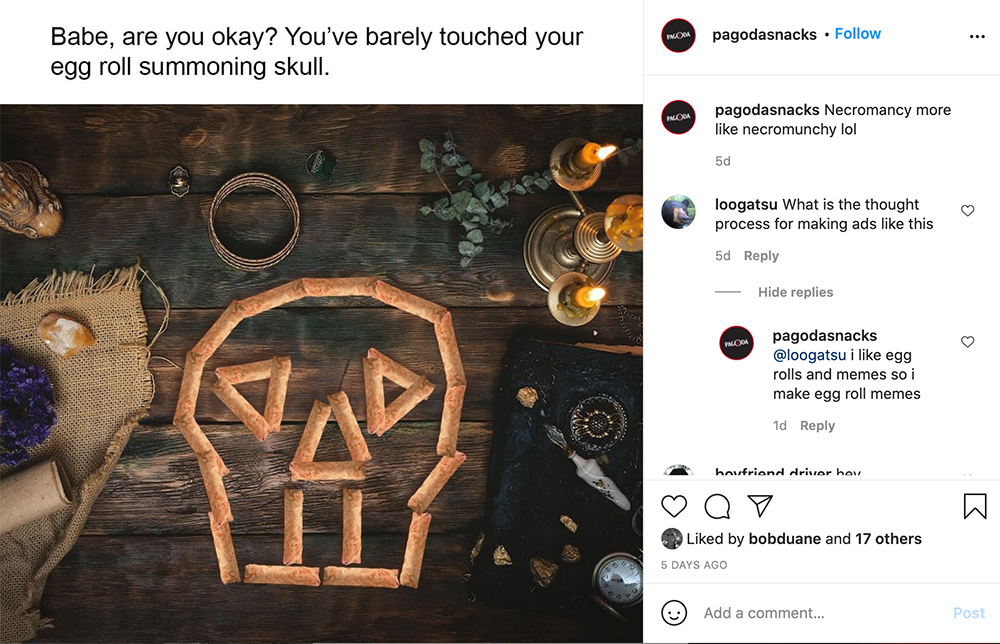Like loogatsu's comment heart
This screenshot has height=644, width=1000.
tap(967, 210)
